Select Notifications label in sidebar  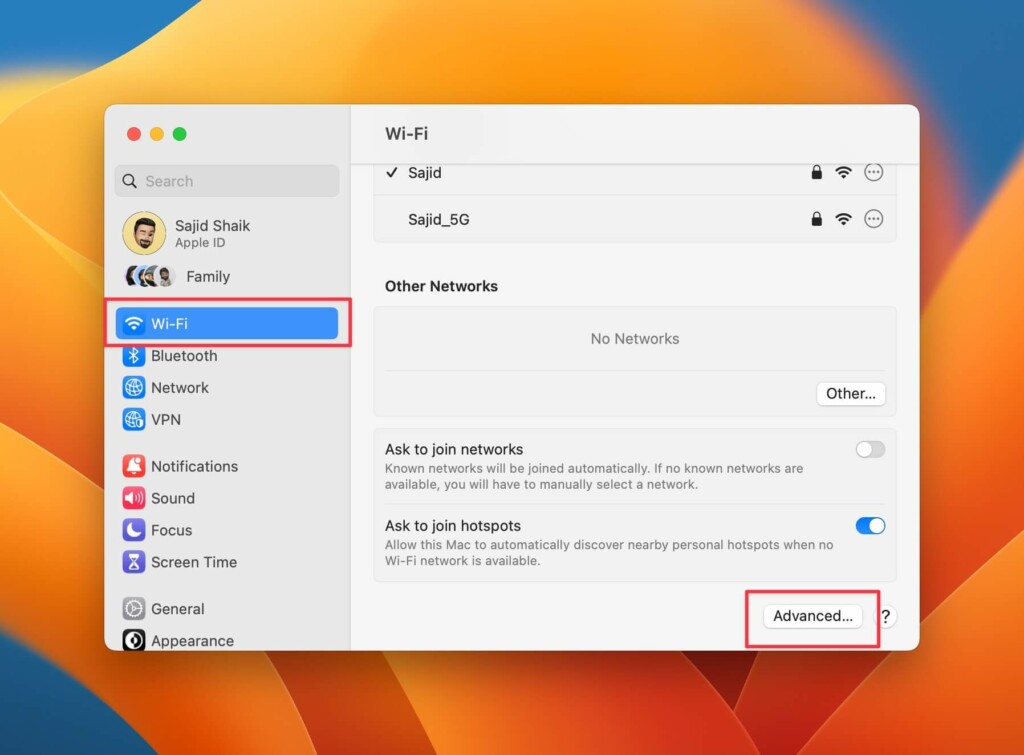(195, 466)
